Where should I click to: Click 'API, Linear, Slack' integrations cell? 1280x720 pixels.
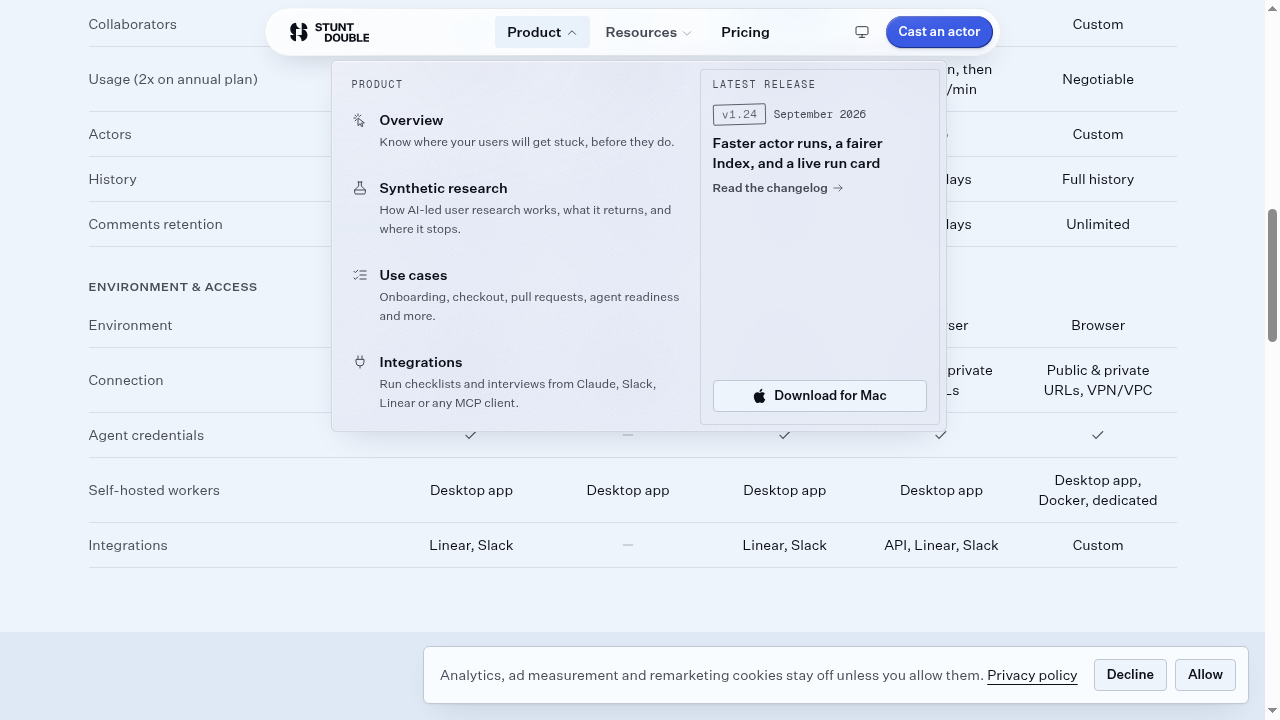pyautogui.click(x=941, y=545)
